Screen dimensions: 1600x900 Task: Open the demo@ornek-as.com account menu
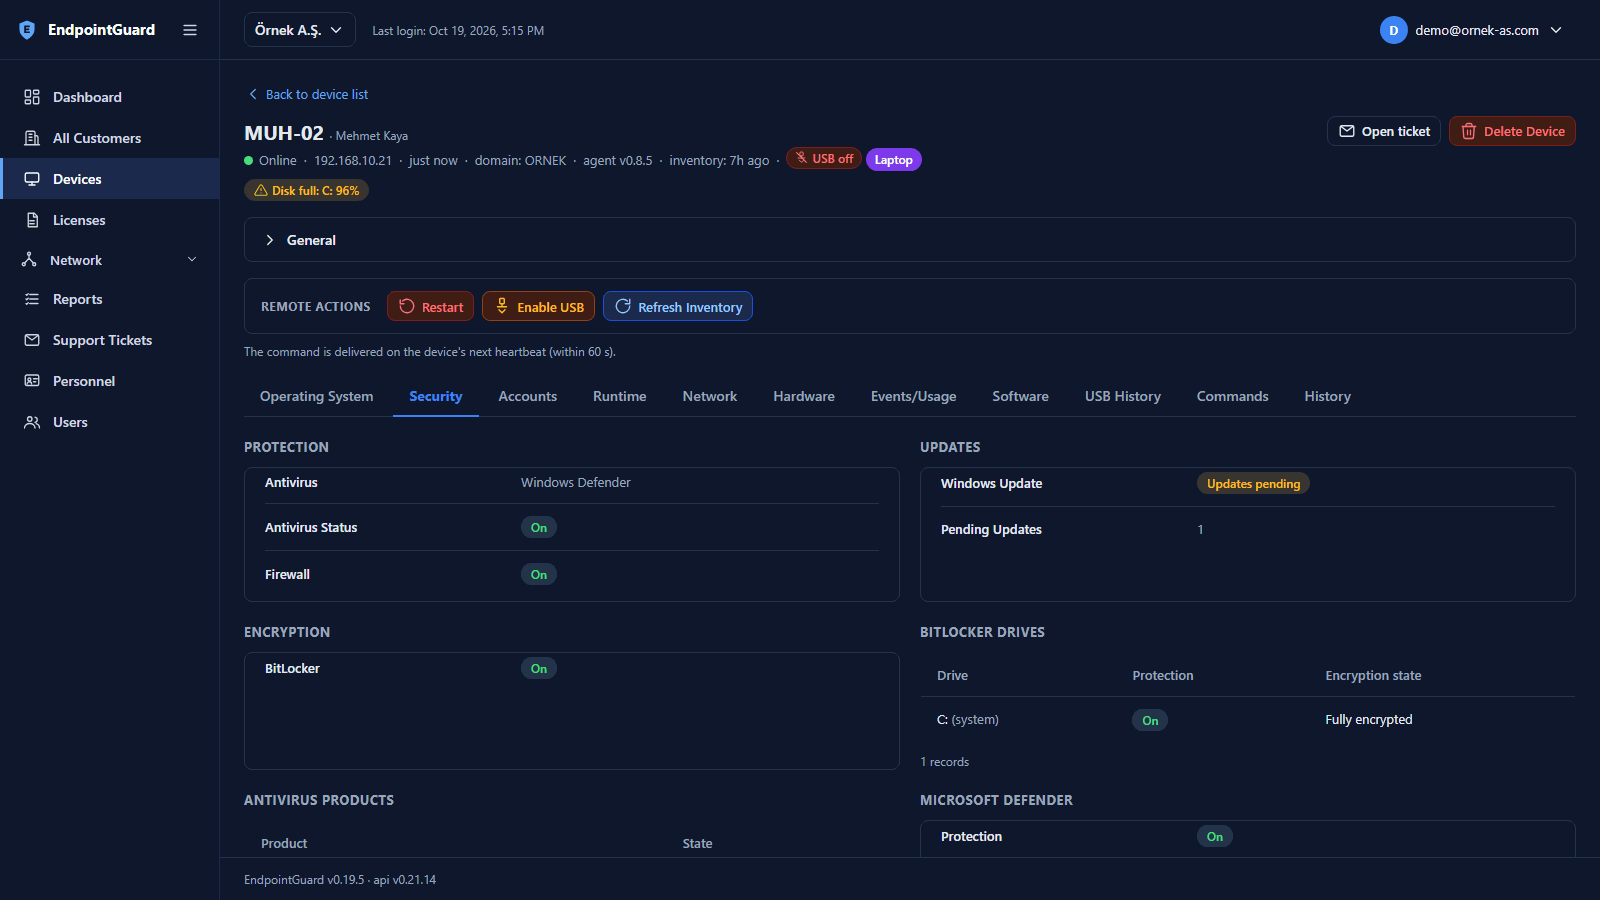pyautogui.click(x=1471, y=30)
